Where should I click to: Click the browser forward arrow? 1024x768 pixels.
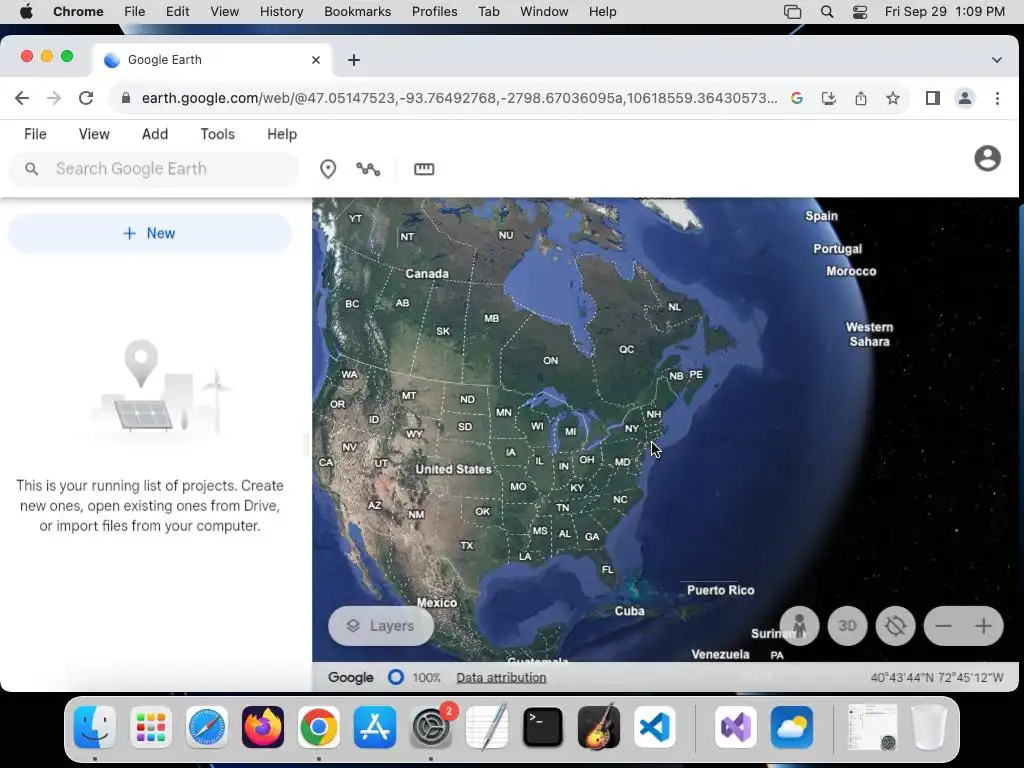(x=54, y=98)
